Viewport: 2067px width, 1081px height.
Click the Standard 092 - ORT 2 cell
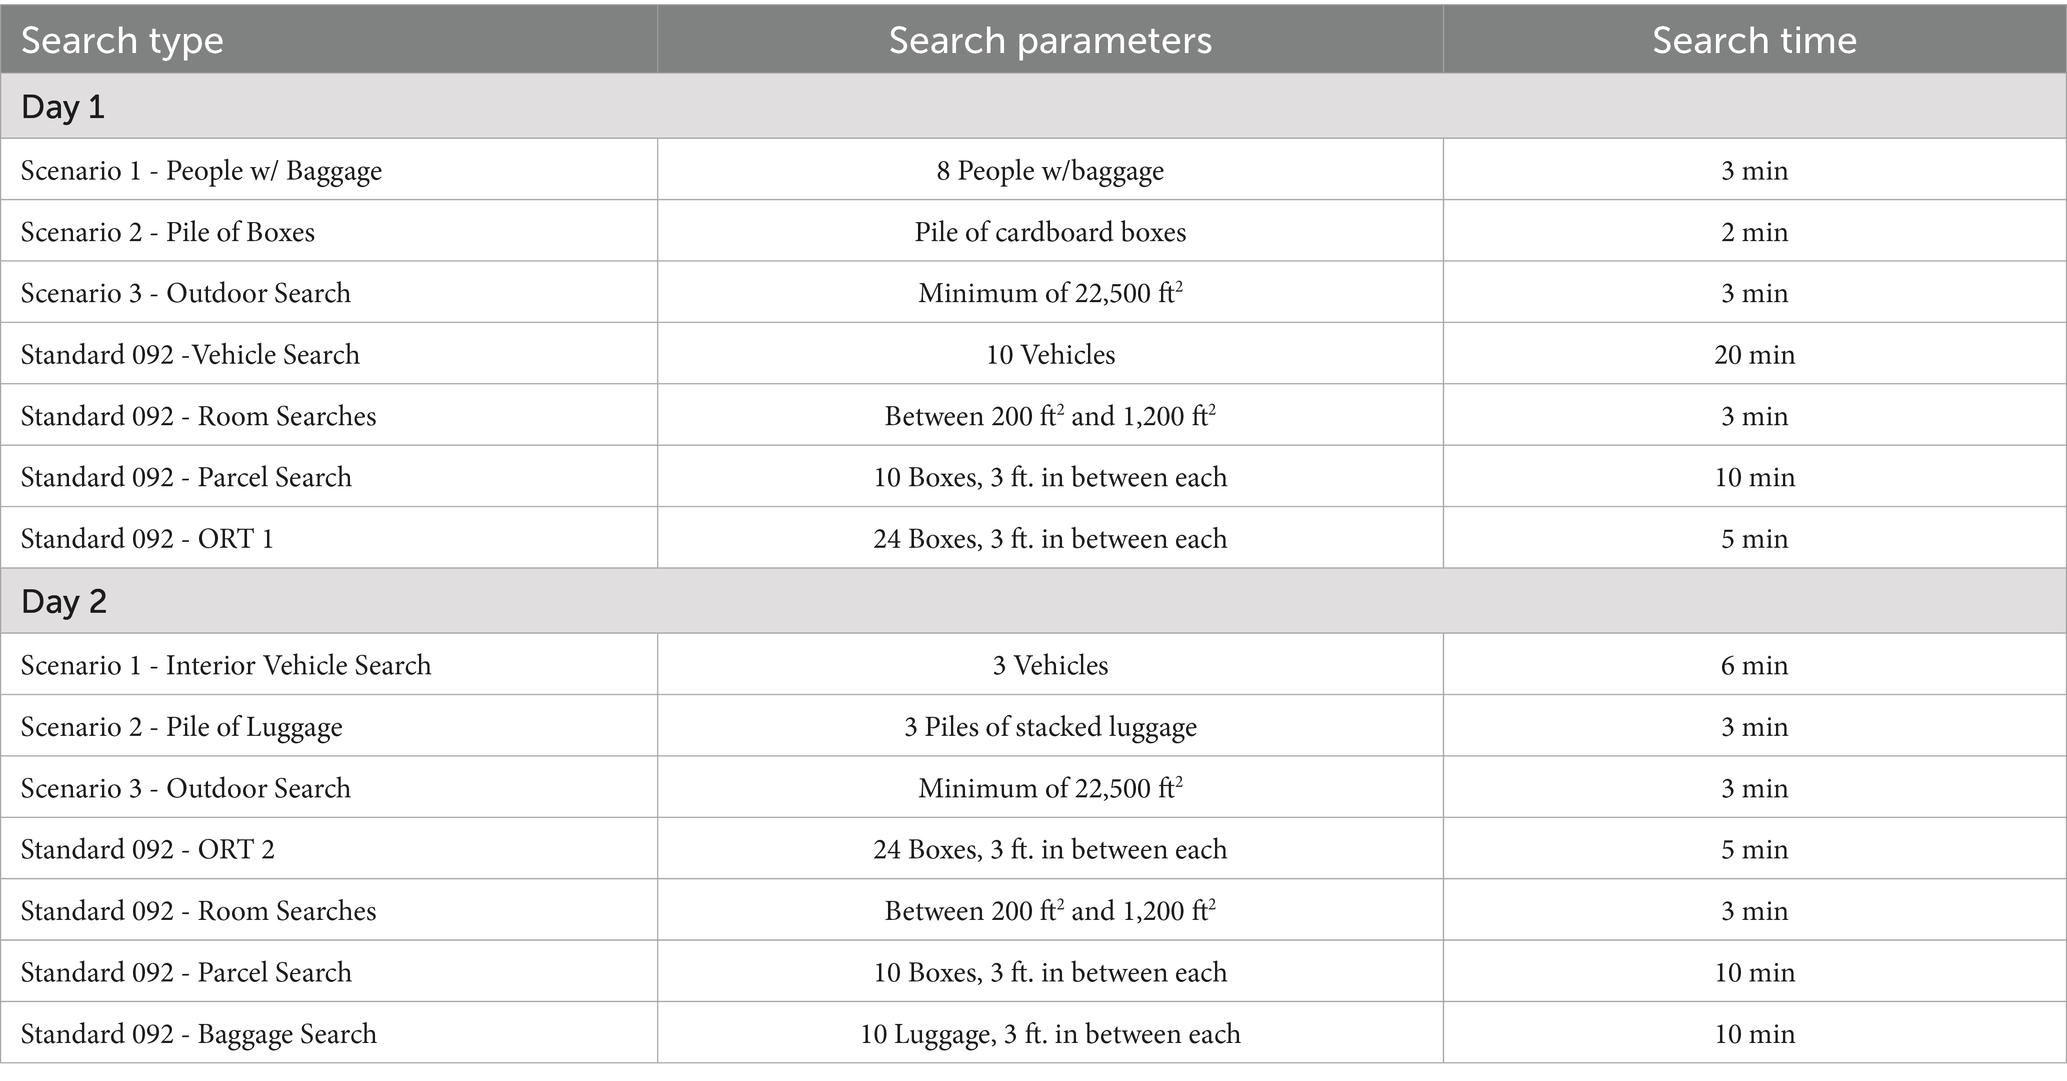pos(148,850)
